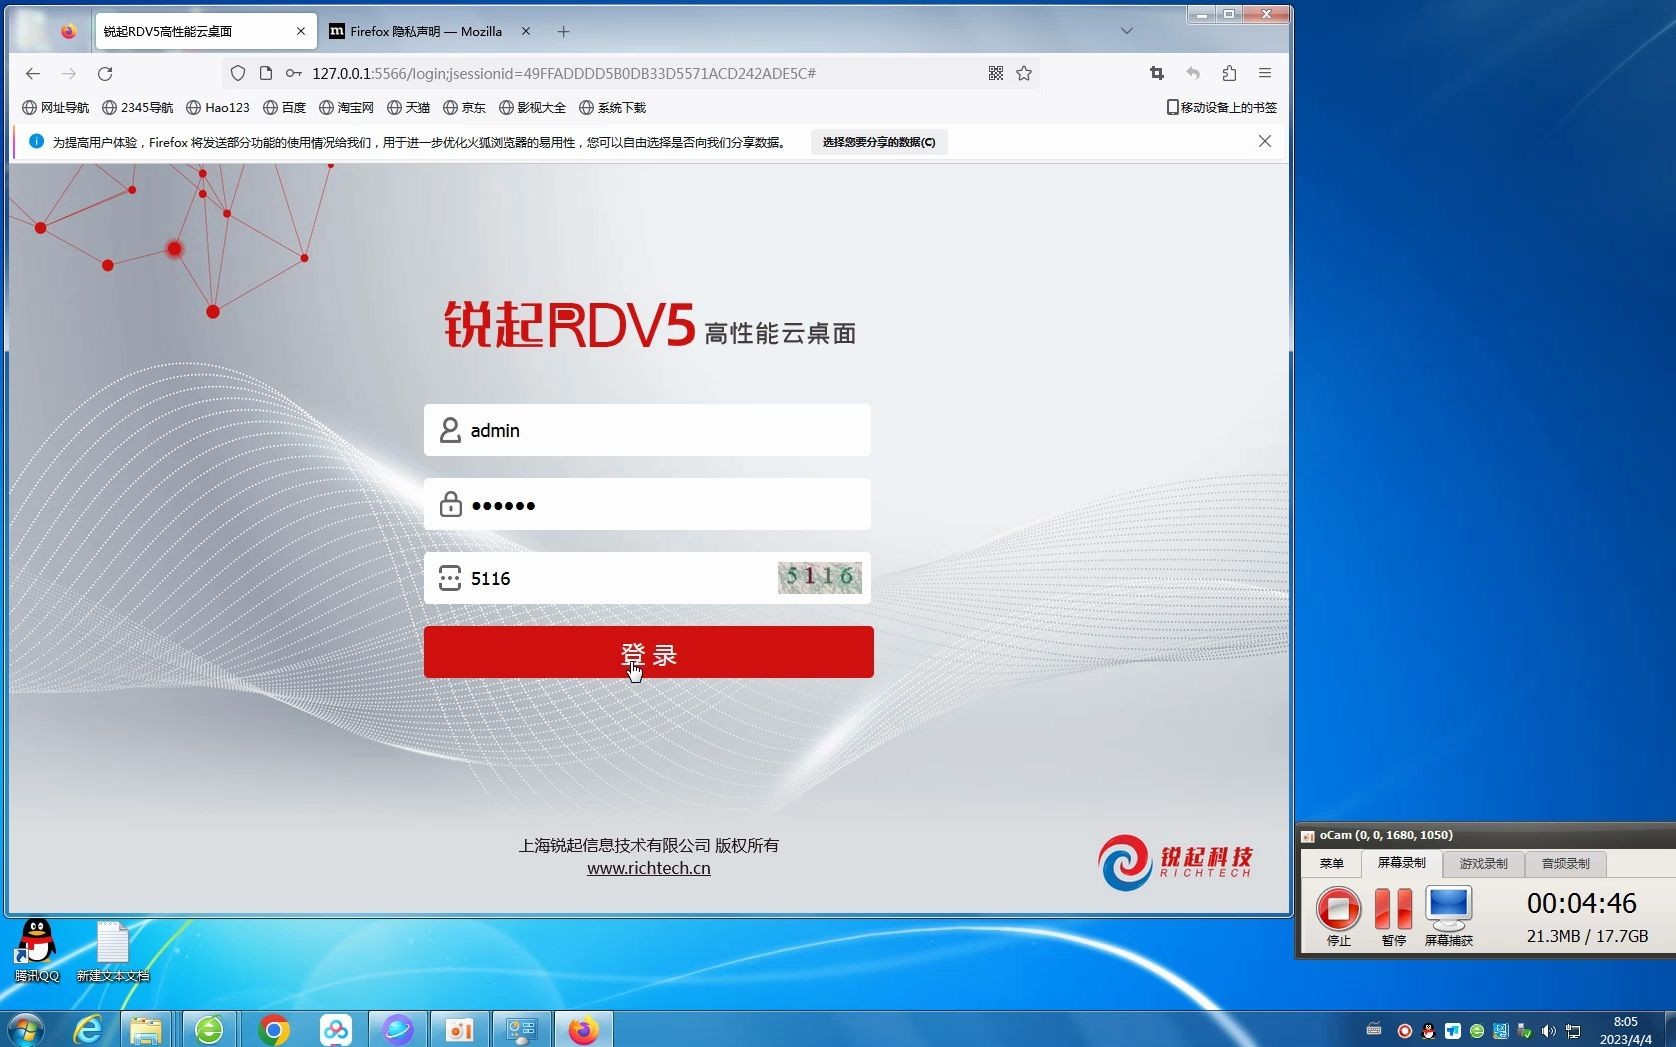
Task: Open the saved password key icon
Action: (x=293, y=73)
